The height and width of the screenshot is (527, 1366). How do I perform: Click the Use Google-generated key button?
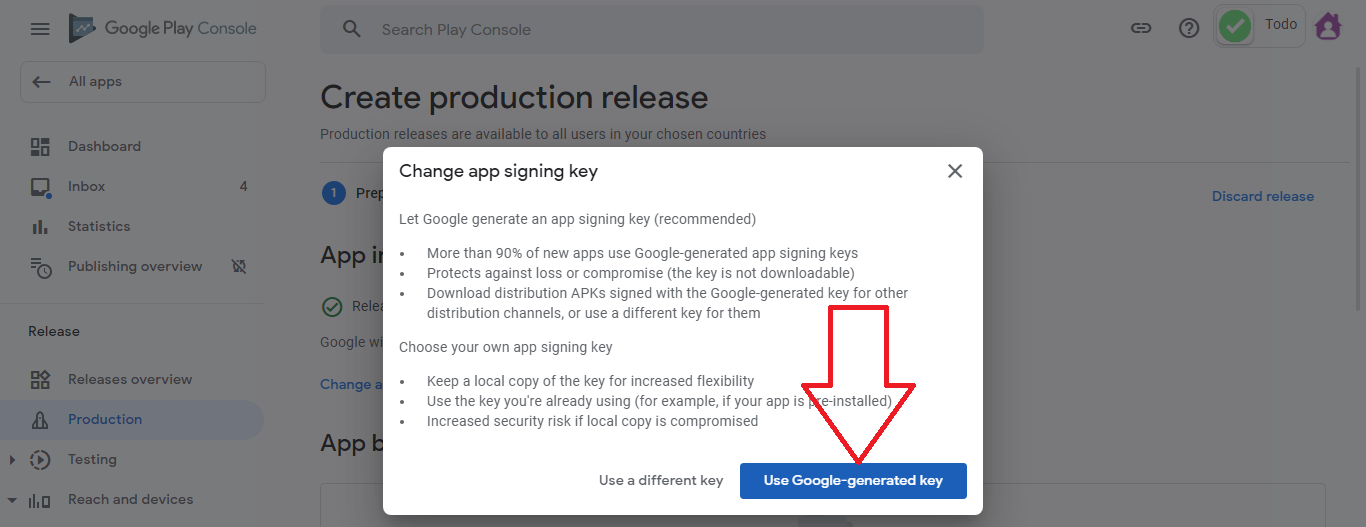(x=853, y=481)
